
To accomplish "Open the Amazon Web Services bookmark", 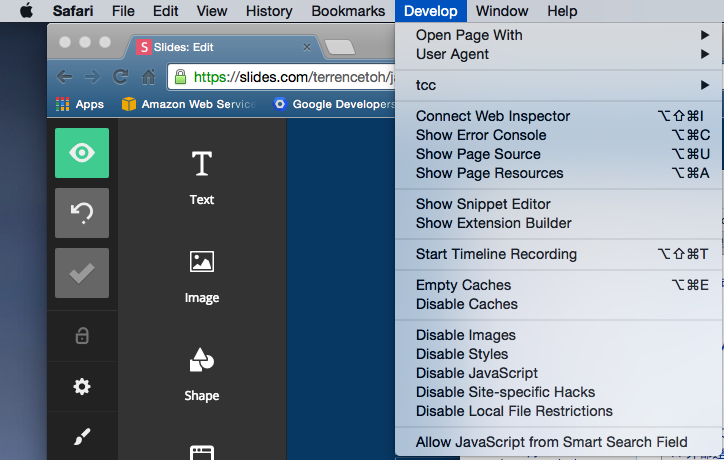I will (188, 104).
